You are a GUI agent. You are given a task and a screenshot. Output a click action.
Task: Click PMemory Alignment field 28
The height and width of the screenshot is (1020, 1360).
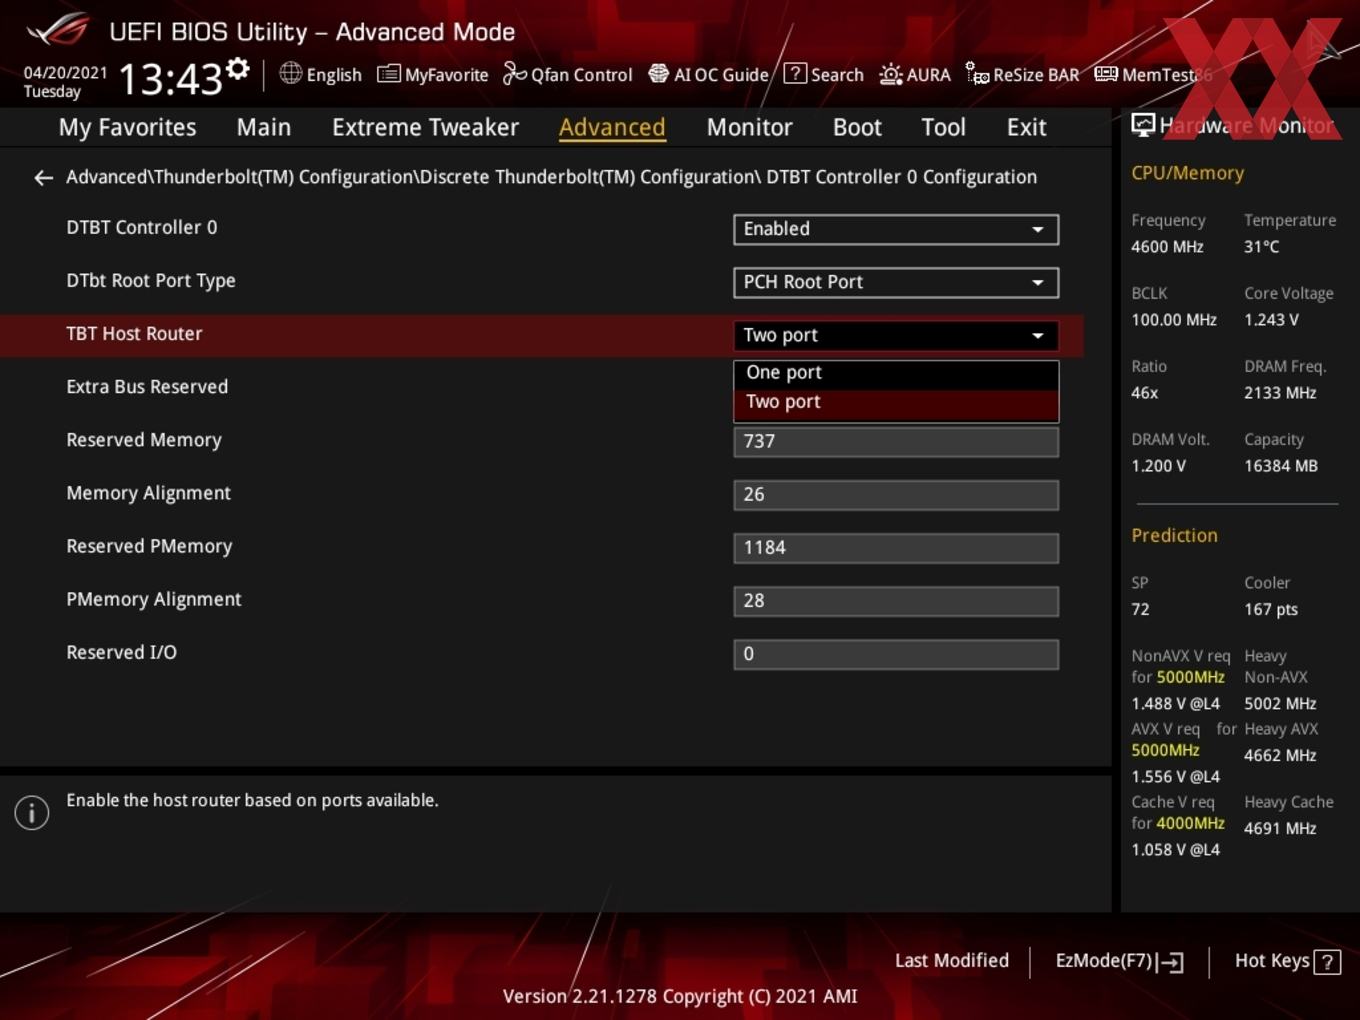(895, 601)
